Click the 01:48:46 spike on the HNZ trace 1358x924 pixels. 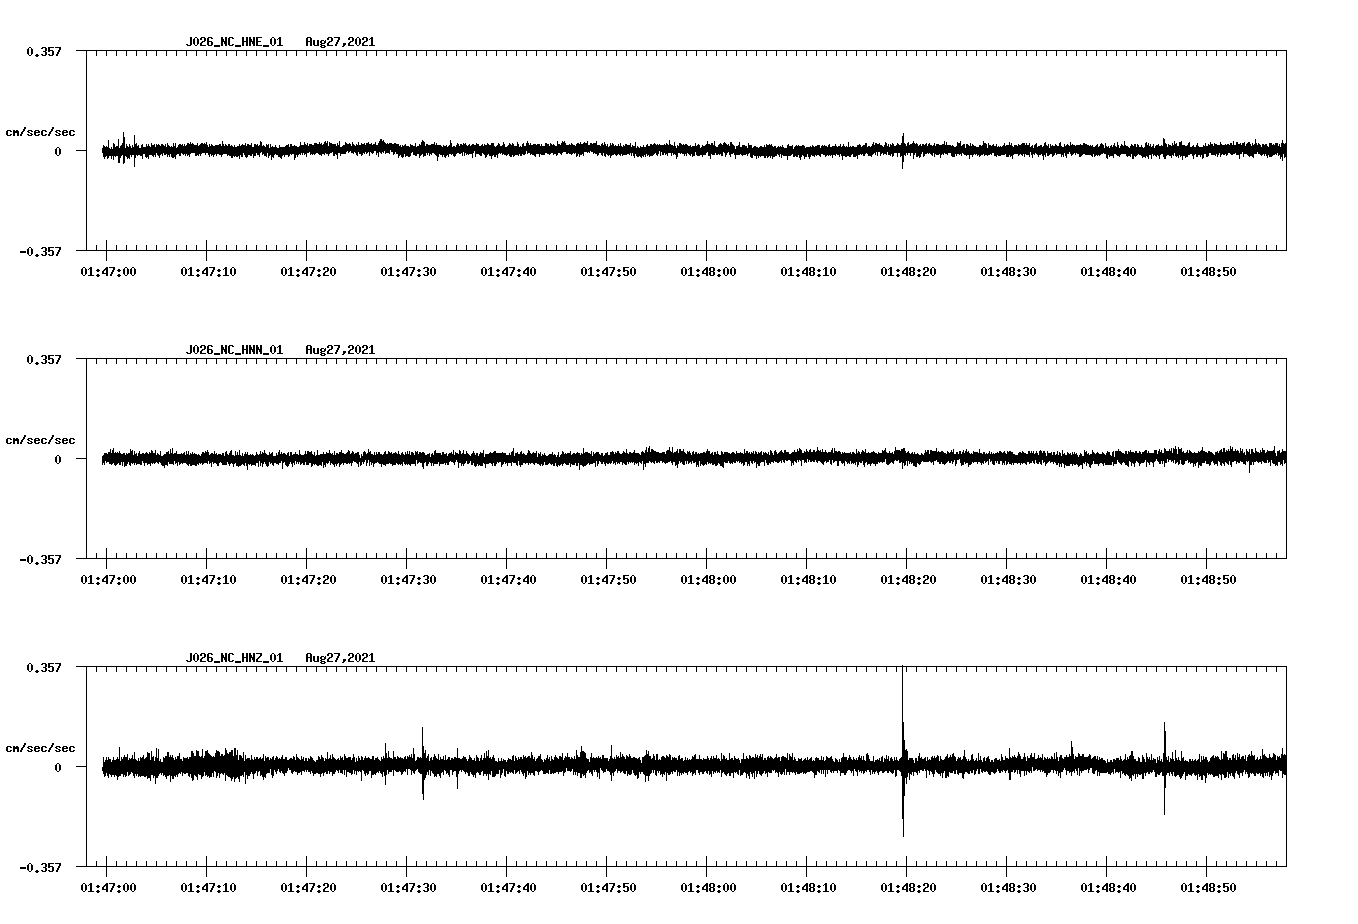pyautogui.click(x=1164, y=768)
